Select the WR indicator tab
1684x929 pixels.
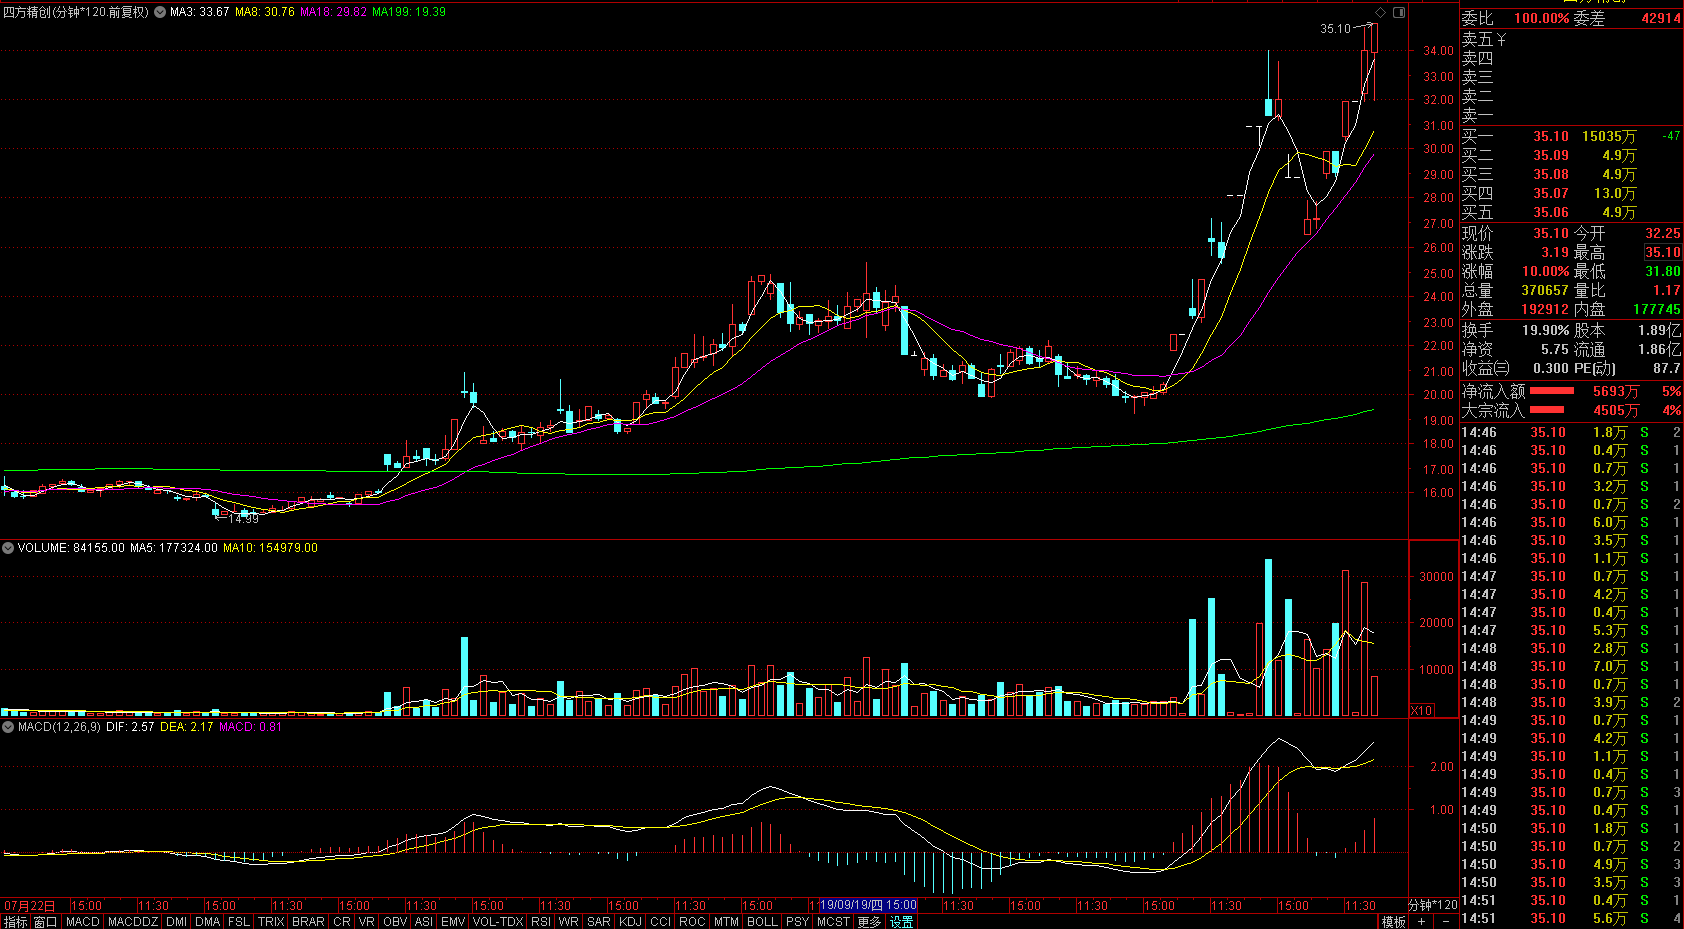569,922
